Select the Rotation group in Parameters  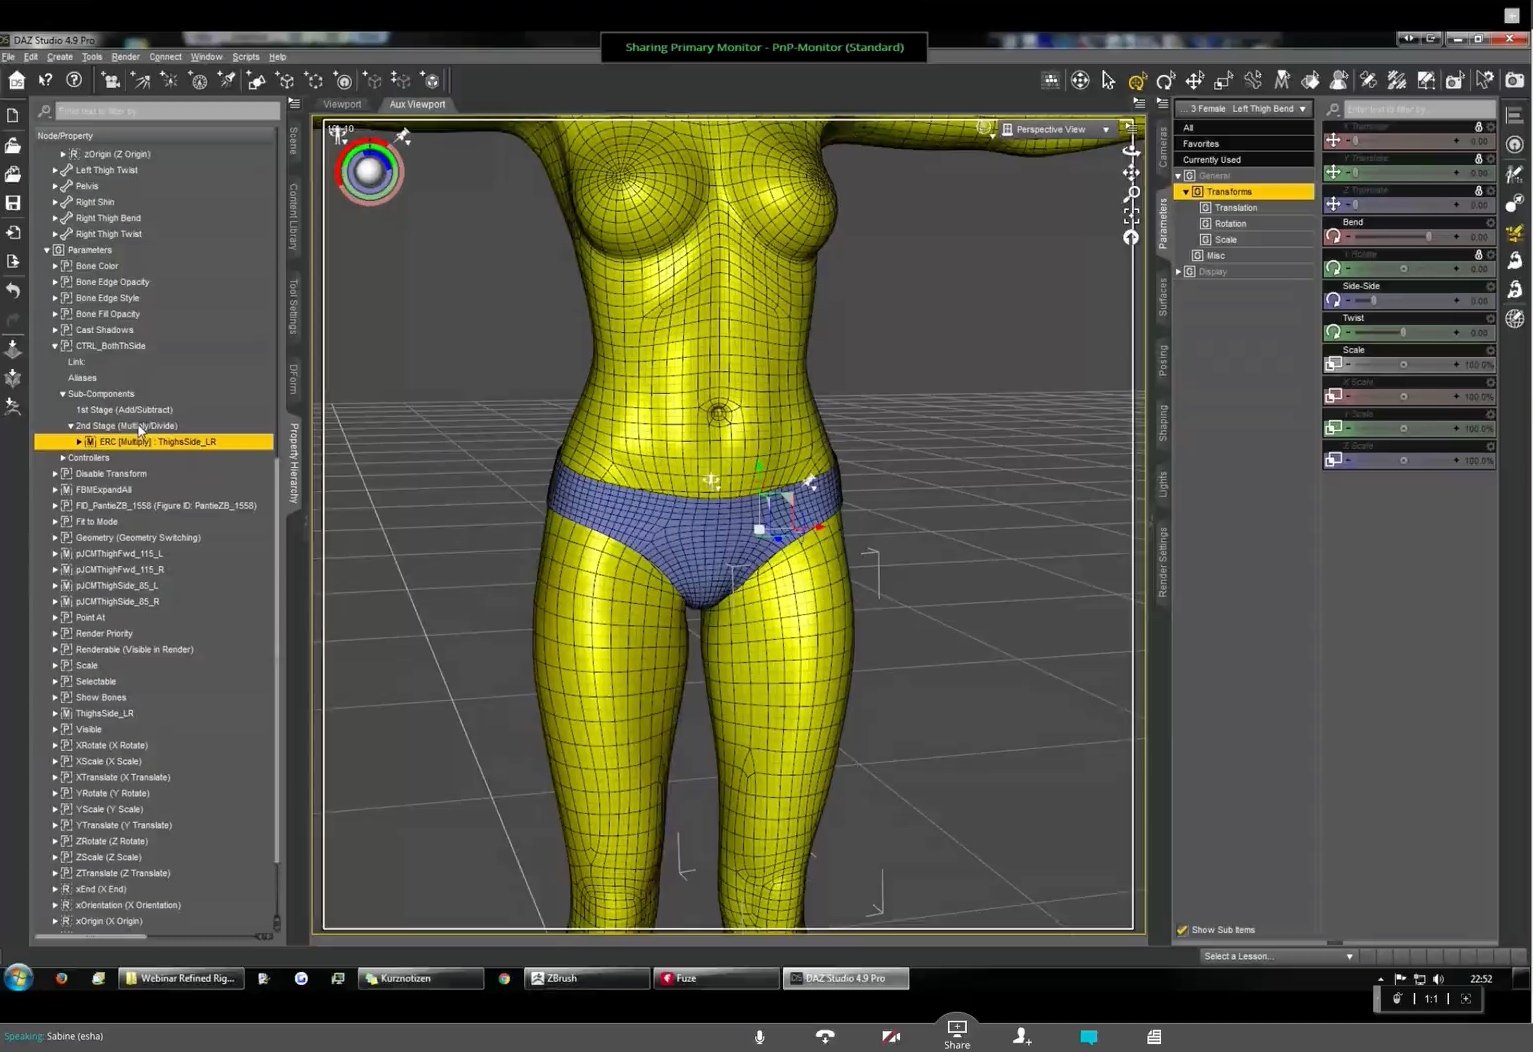click(x=1230, y=224)
